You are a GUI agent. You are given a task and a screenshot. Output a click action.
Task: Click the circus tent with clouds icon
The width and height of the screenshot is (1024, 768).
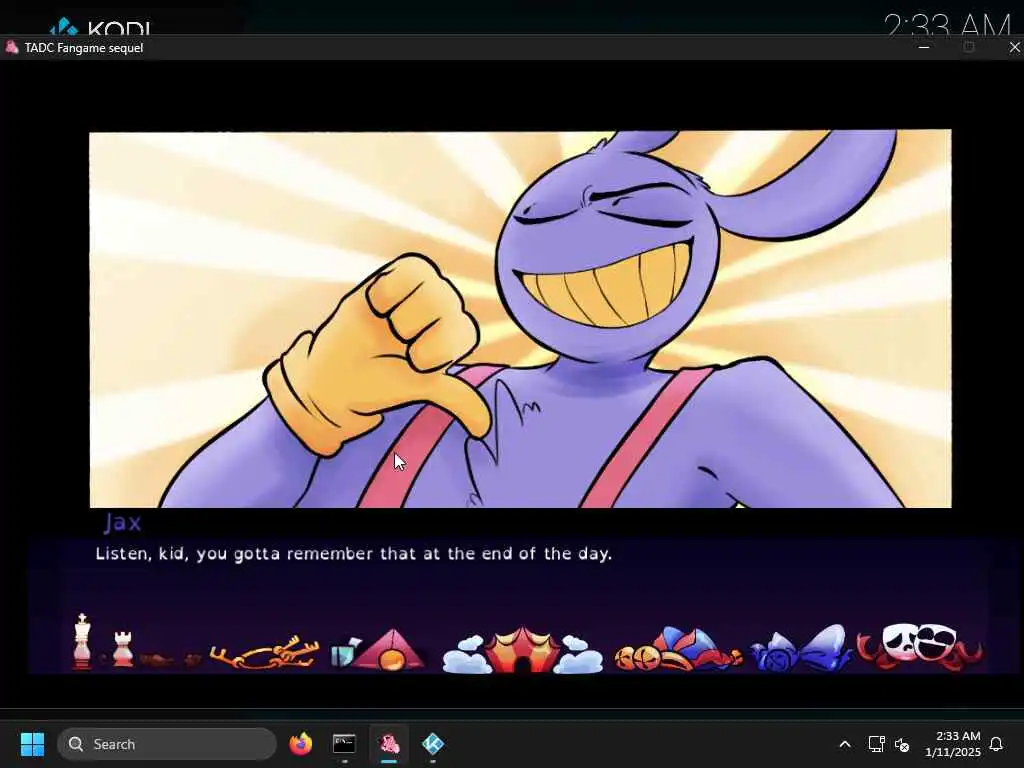(522, 650)
